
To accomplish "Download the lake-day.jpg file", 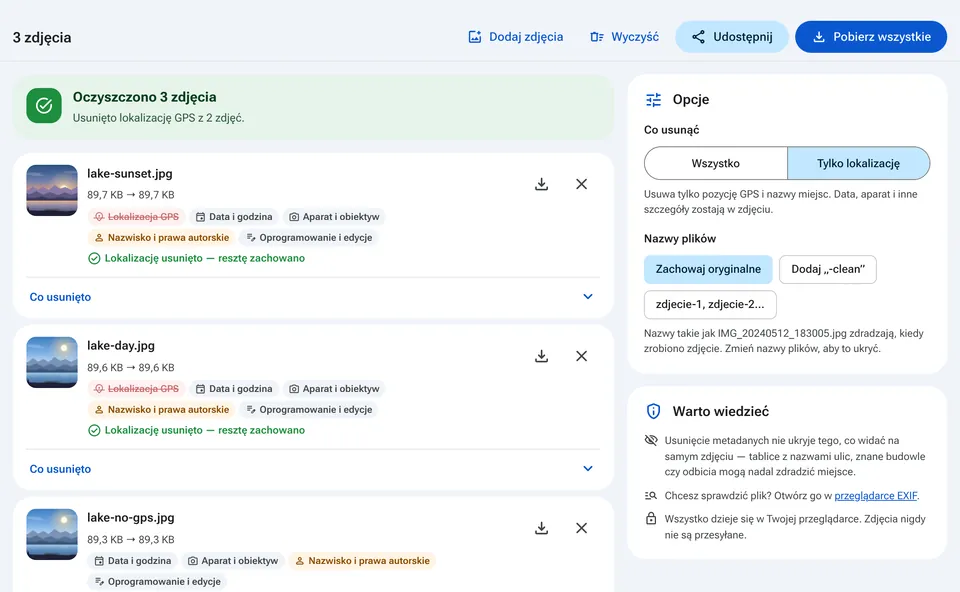I will [541, 356].
